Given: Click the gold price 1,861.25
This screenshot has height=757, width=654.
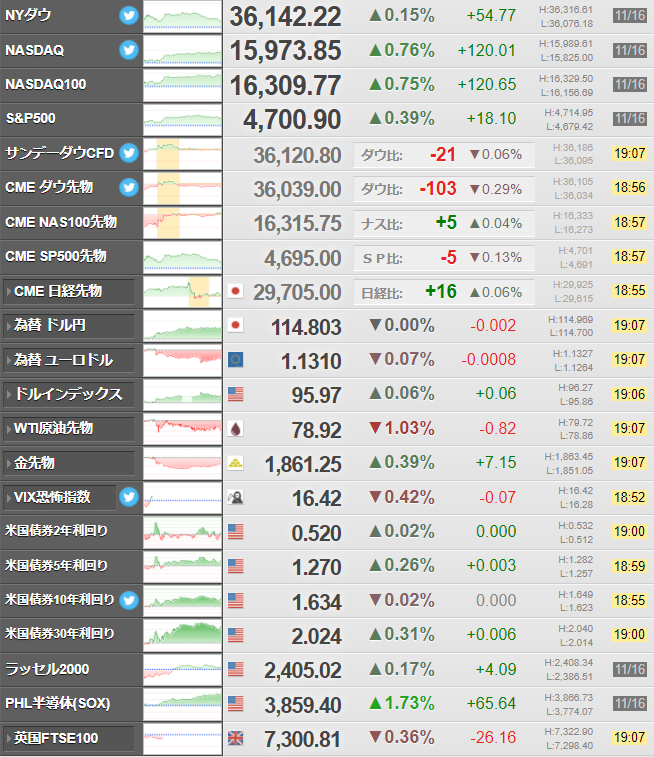Looking at the screenshot, I should point(303,464).
